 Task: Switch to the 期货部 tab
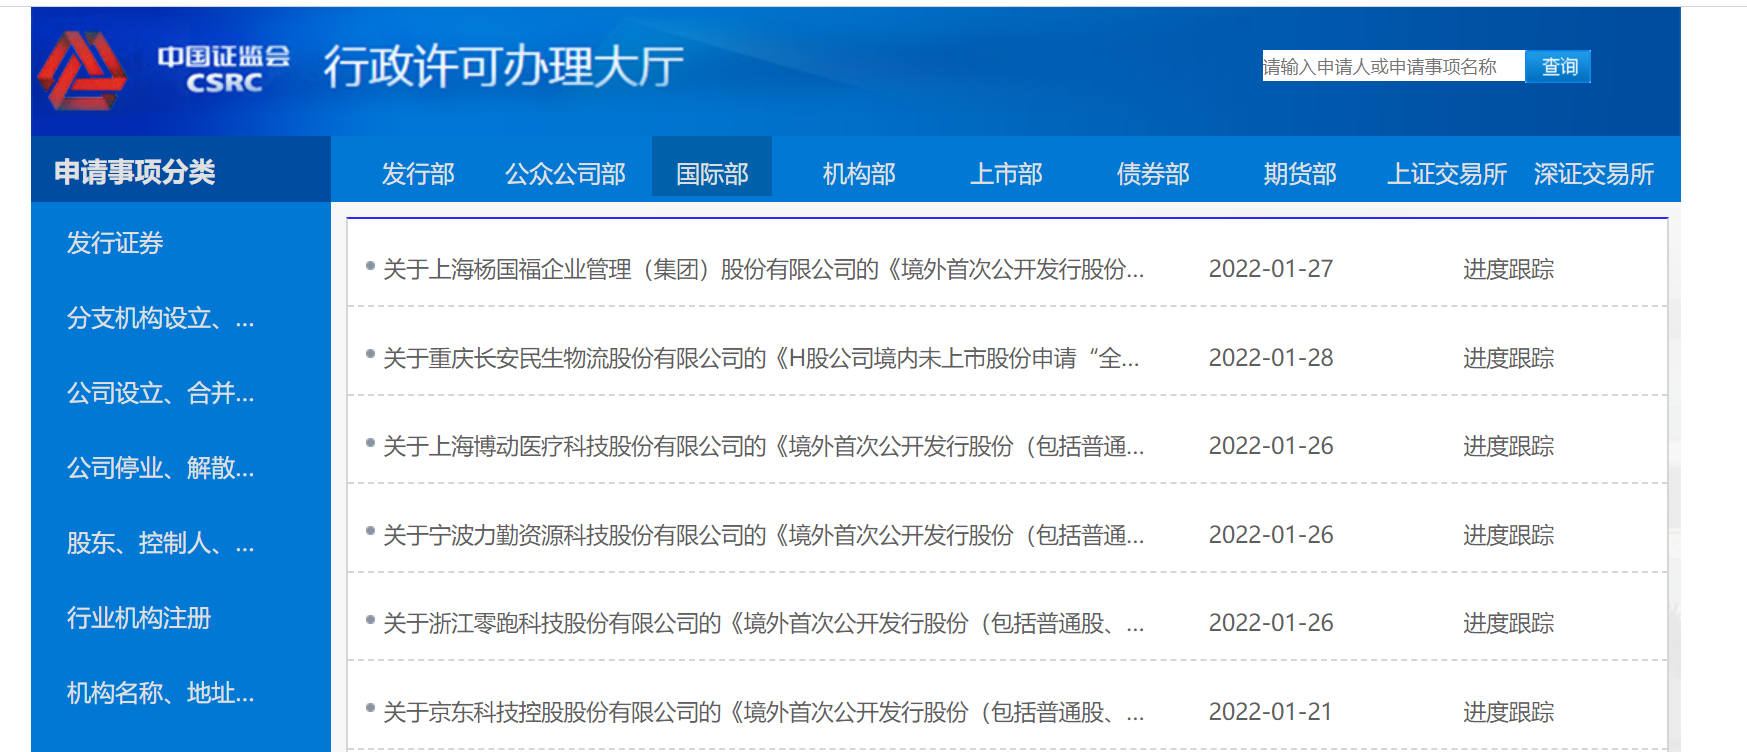pyautogui.click(x=1299, y=174)
